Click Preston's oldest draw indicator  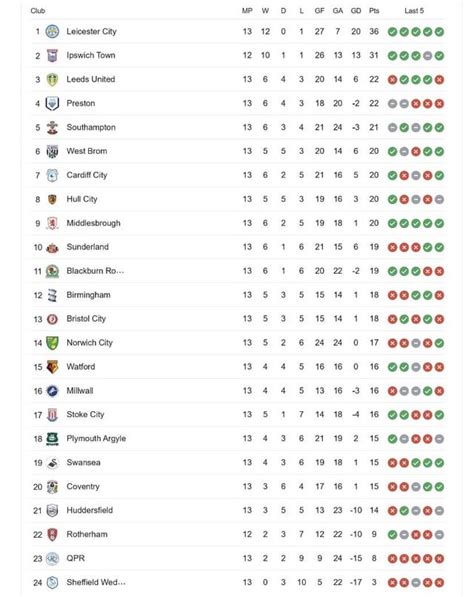(x=393, y=104)
